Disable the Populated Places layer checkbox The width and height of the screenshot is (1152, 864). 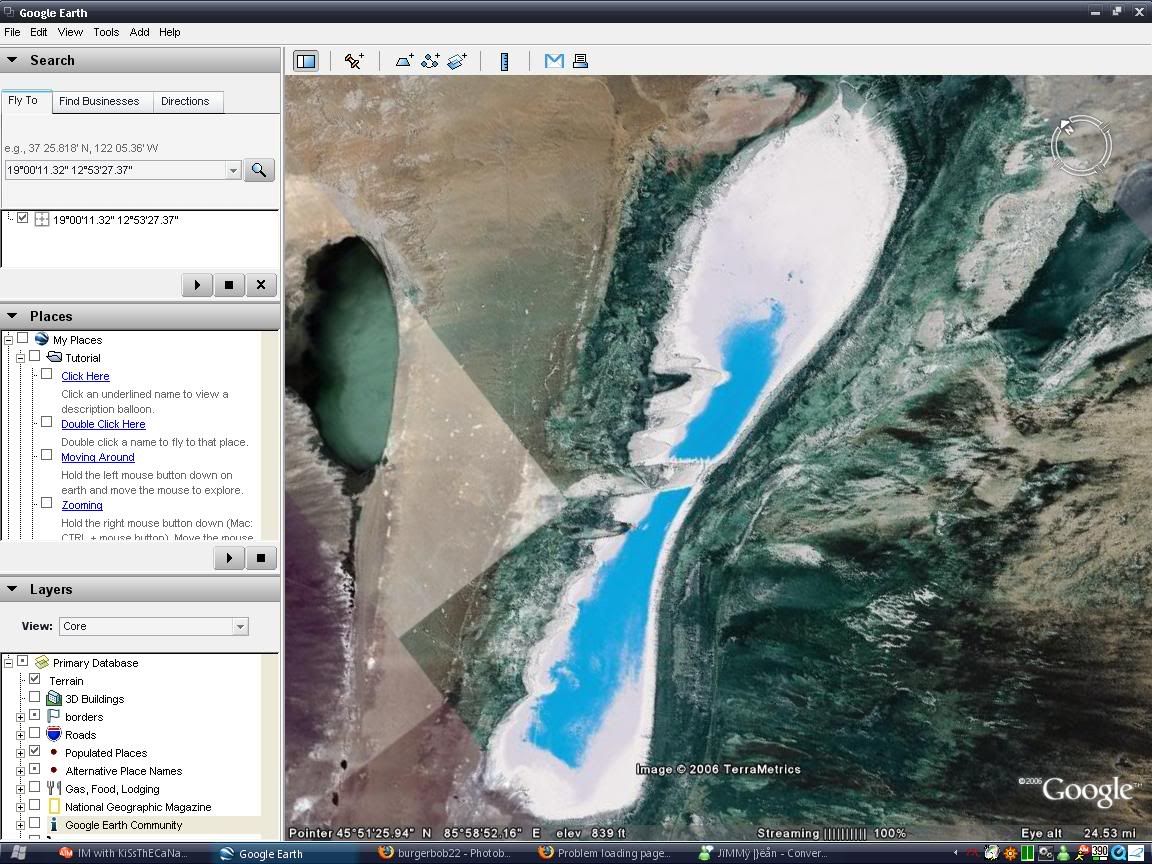[x=35, y=751]
